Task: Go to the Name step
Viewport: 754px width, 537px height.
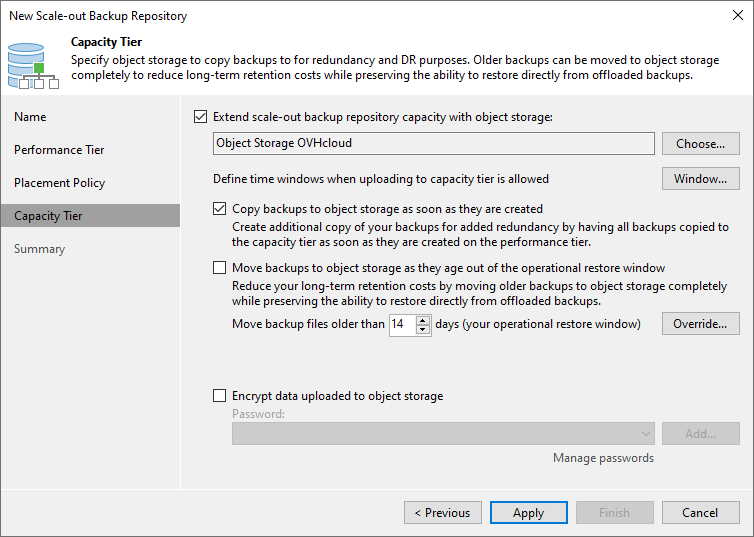Action: pyautogui.click(x=30, y=117)
